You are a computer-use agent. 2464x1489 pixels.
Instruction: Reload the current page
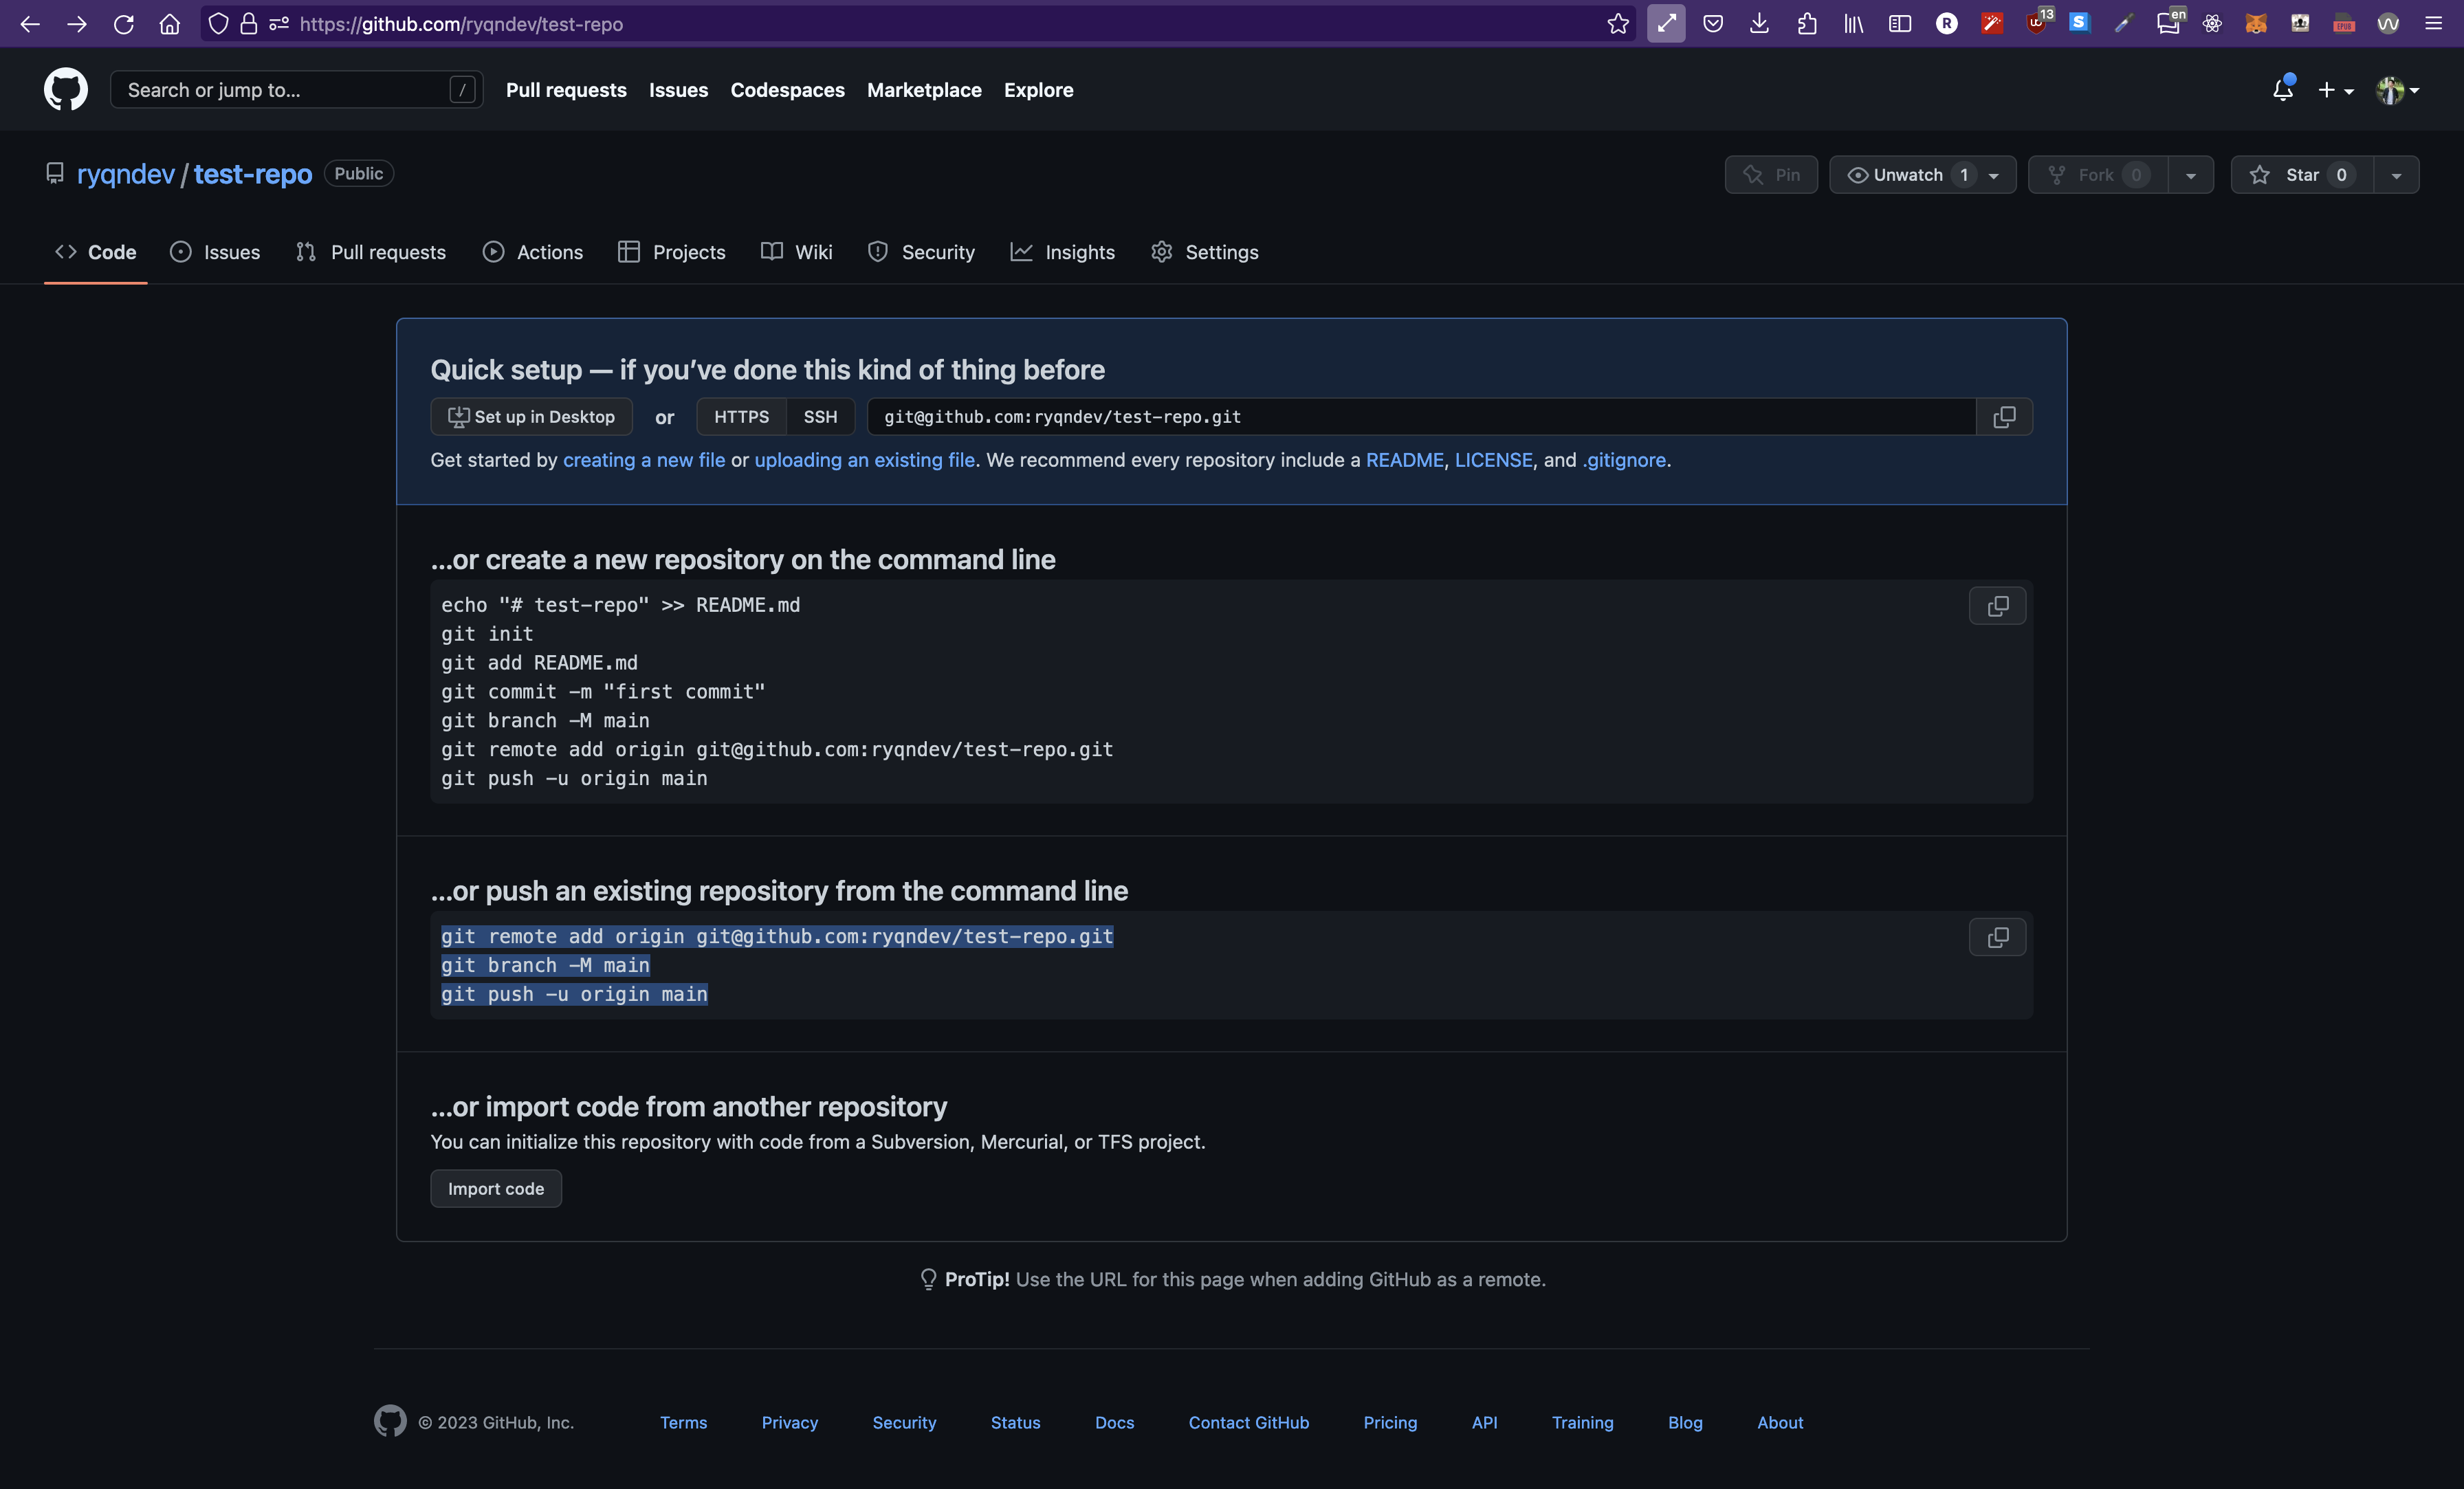click(124, 24)
